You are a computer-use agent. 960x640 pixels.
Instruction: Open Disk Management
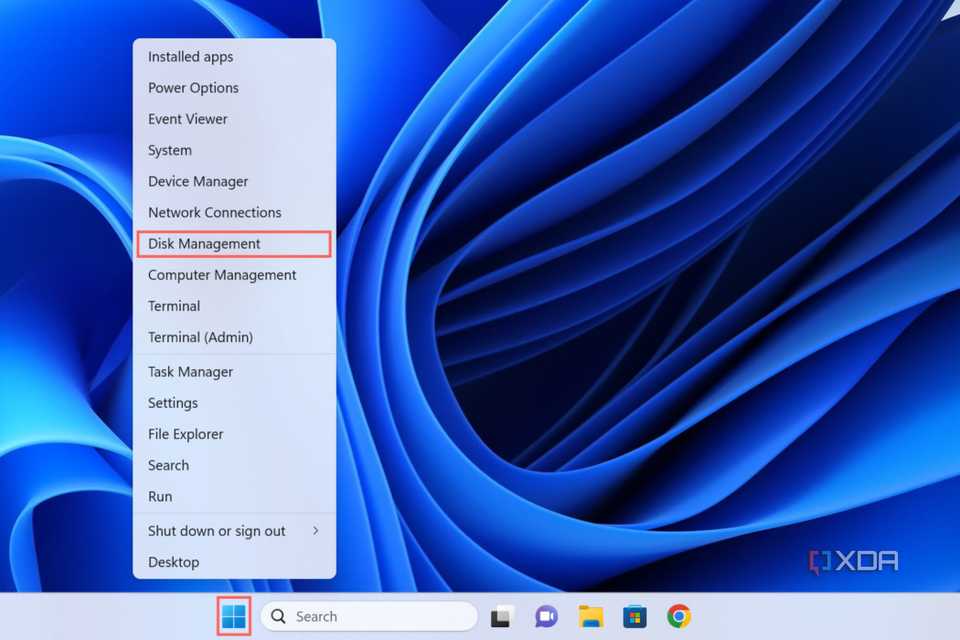pos(234,244)
